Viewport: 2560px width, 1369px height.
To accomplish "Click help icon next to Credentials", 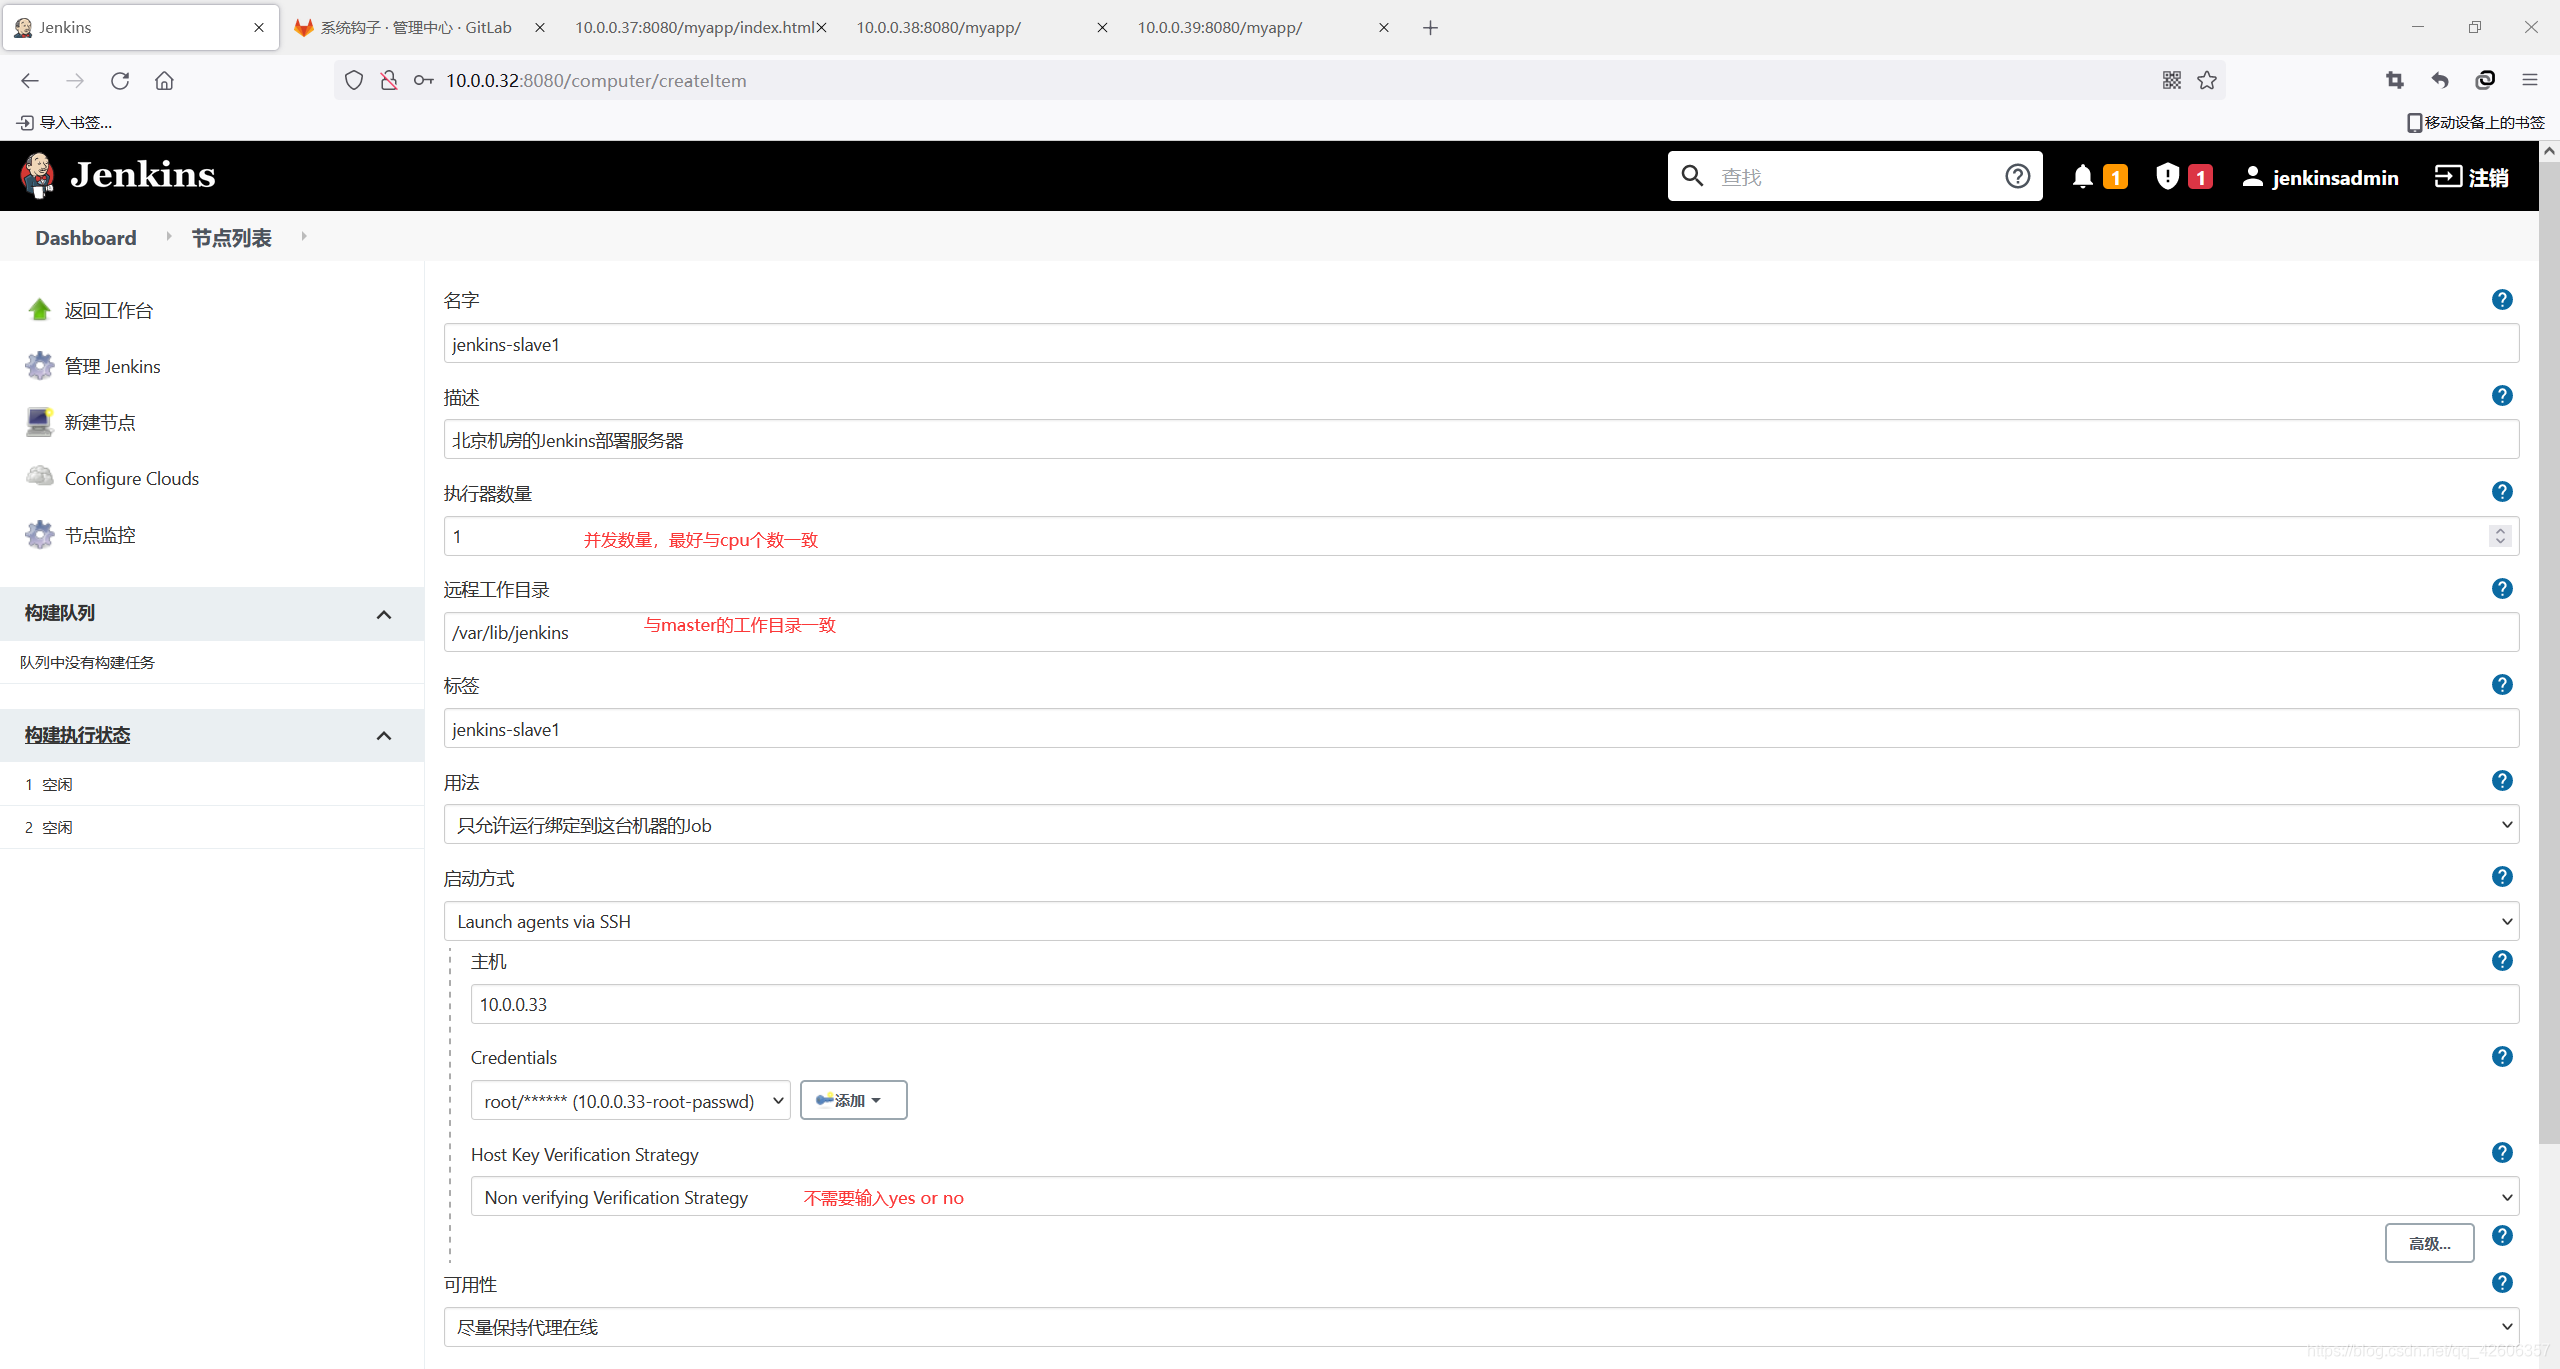I will tap(2501, 1057).
